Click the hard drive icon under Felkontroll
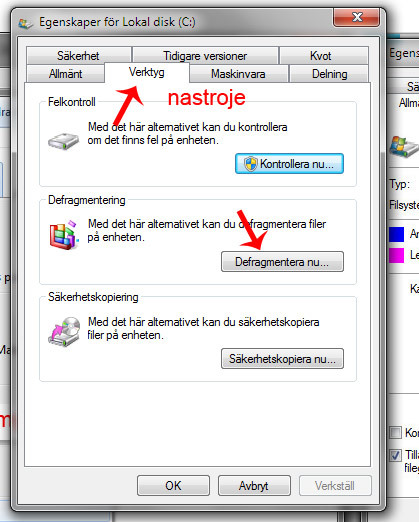Screen dimensions: 419x522 (63, 141)
